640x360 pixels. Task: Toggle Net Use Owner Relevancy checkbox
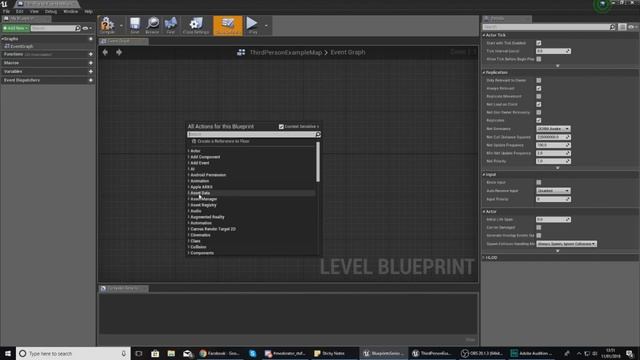[539, 112]
